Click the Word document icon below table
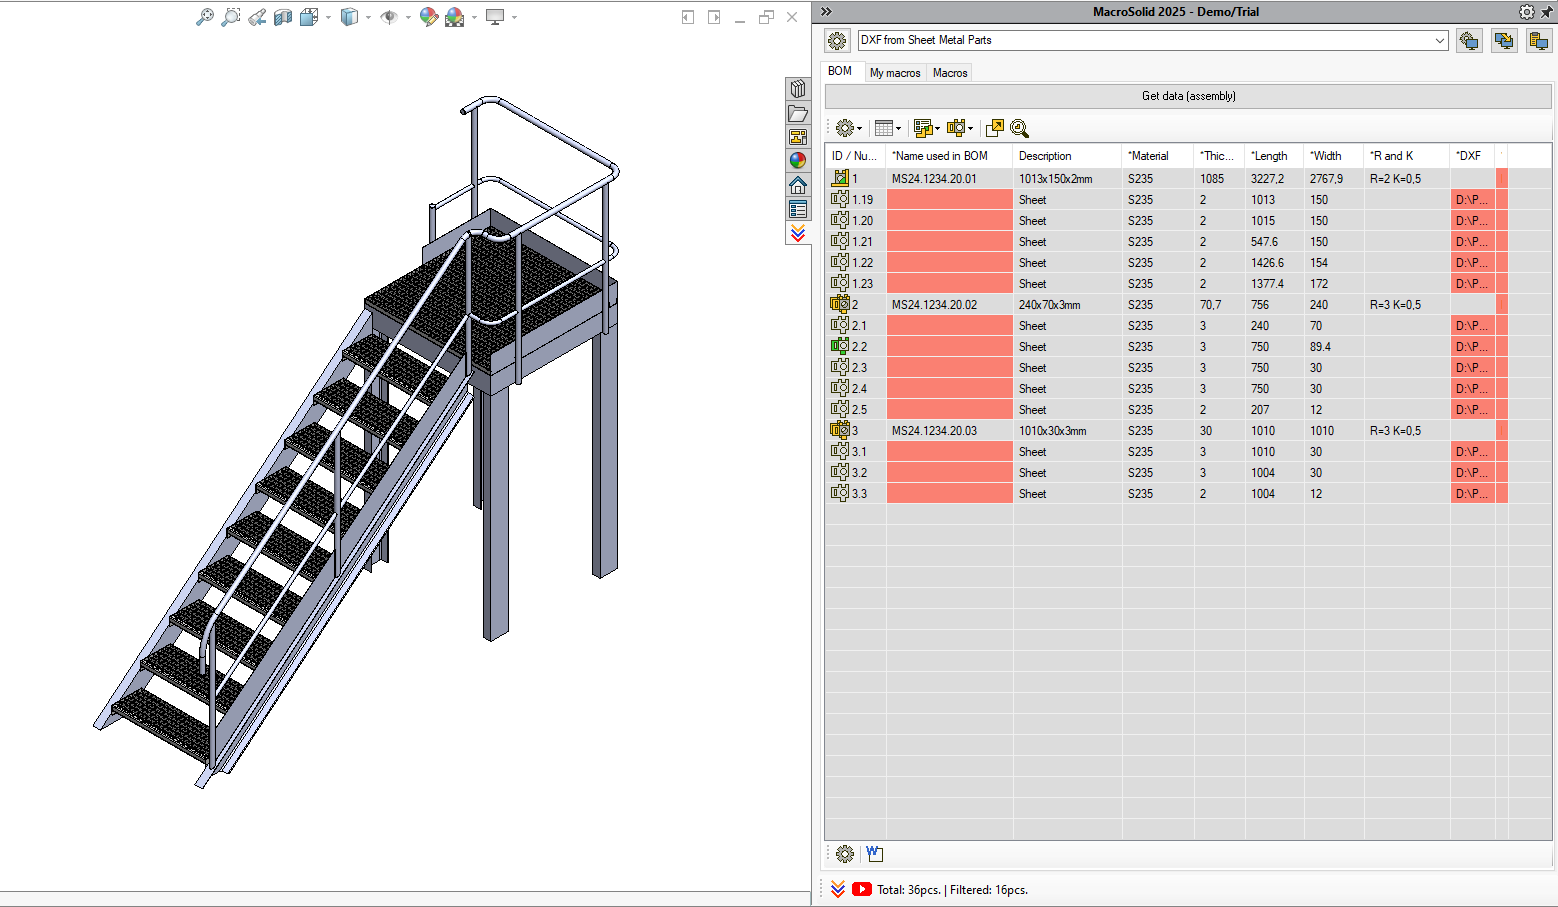This screenshot has width=1558, height=907. [875, 854]
